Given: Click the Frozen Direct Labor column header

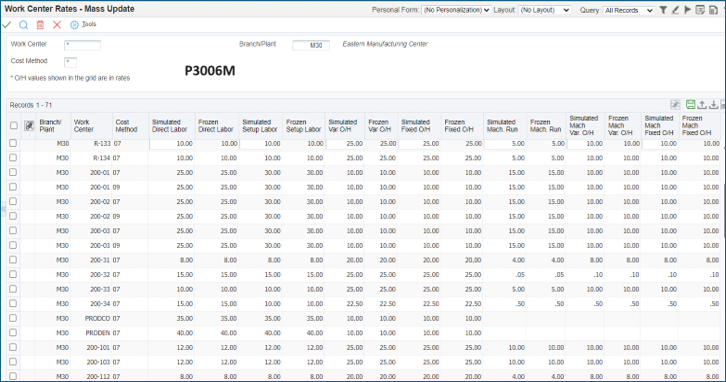Looking at the screenshot, I should pos(216,125).
